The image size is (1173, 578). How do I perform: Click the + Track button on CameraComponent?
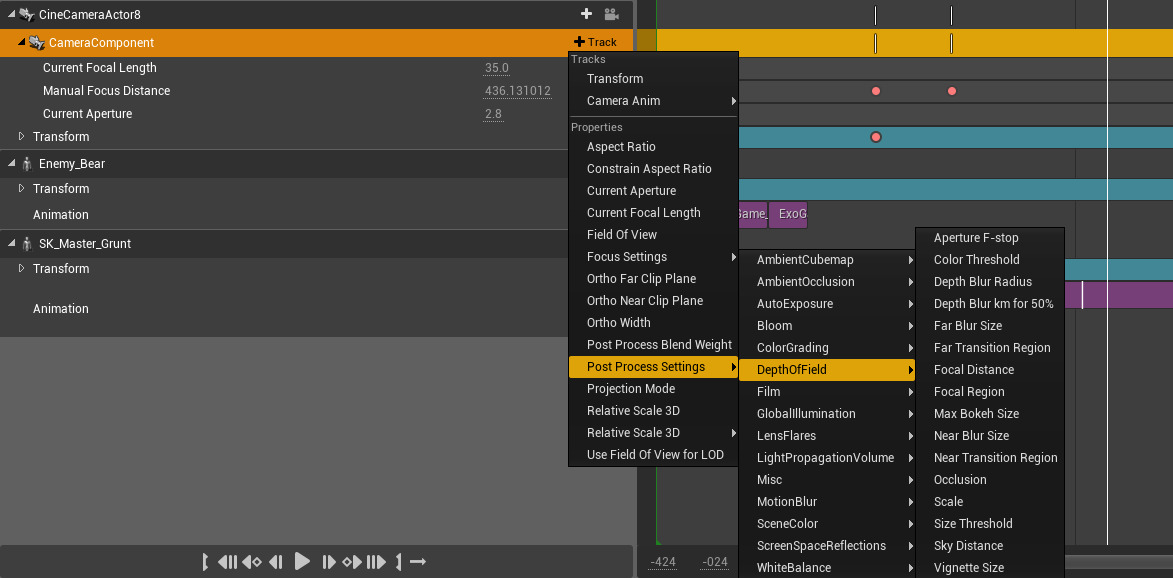pyautogui.click(x=595, y=42)
